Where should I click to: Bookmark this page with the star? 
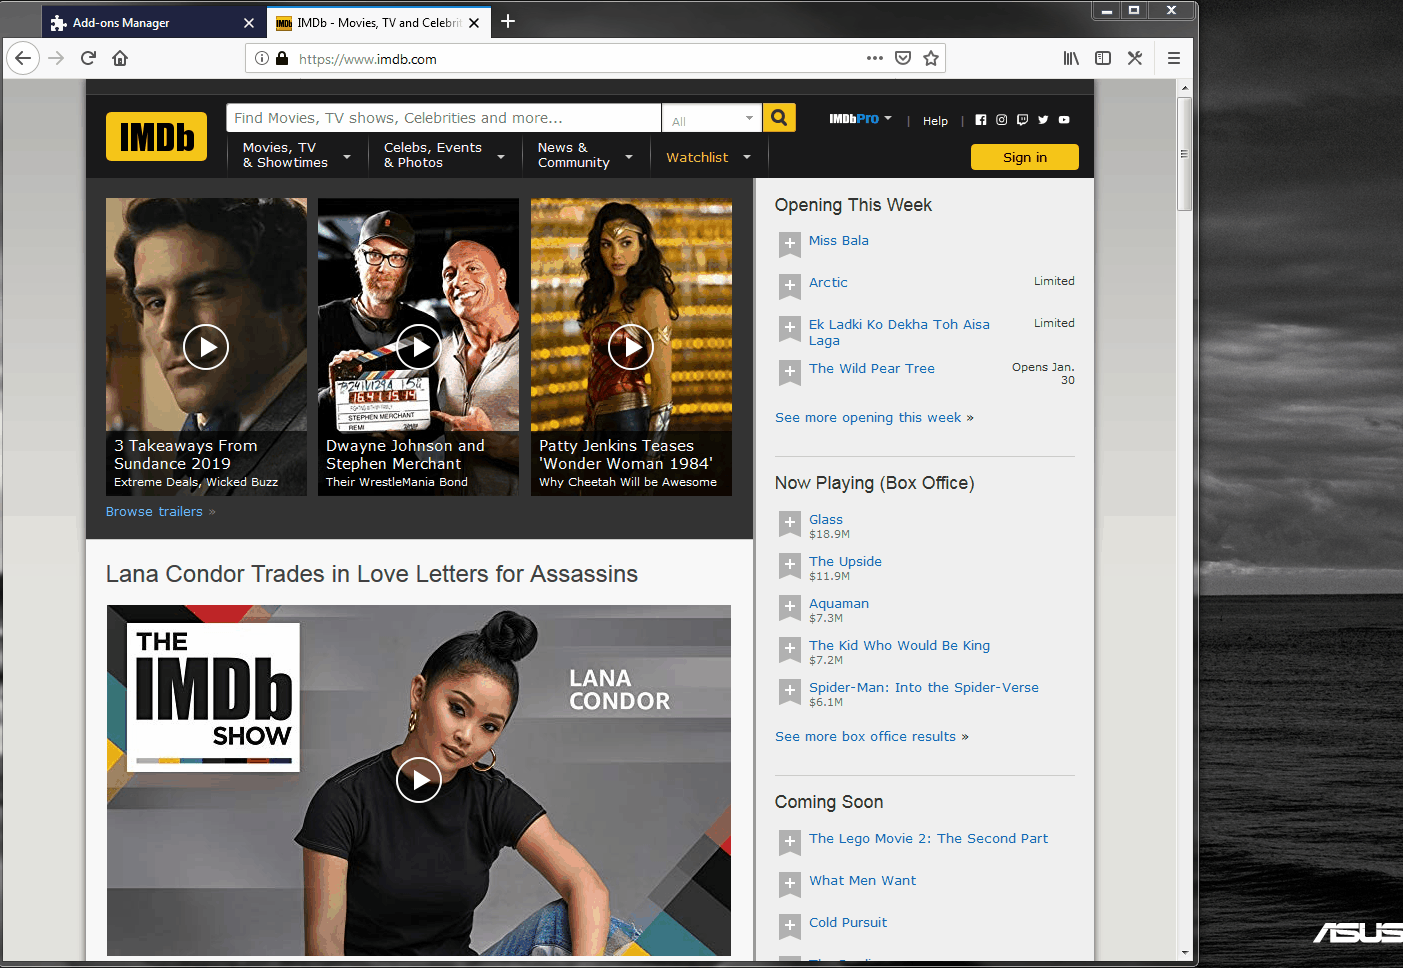(931, 58)
